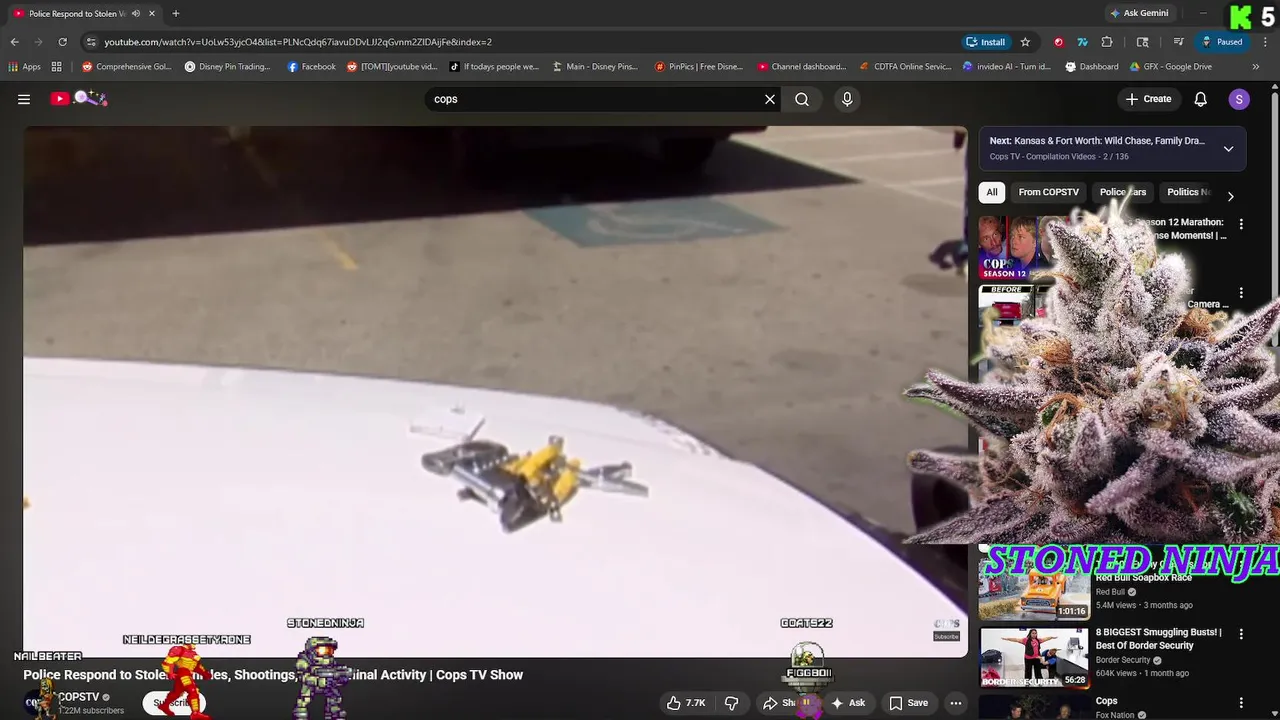Open the COPSTV channel name

point(79,697)
